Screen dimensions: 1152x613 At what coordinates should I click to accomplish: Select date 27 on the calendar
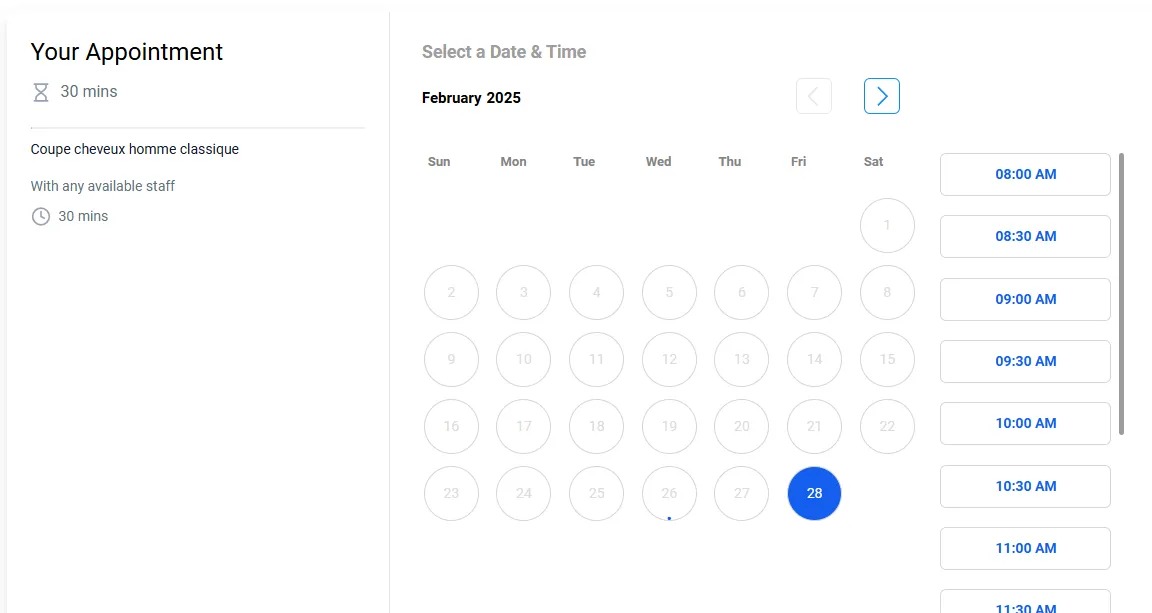(741, 493)
